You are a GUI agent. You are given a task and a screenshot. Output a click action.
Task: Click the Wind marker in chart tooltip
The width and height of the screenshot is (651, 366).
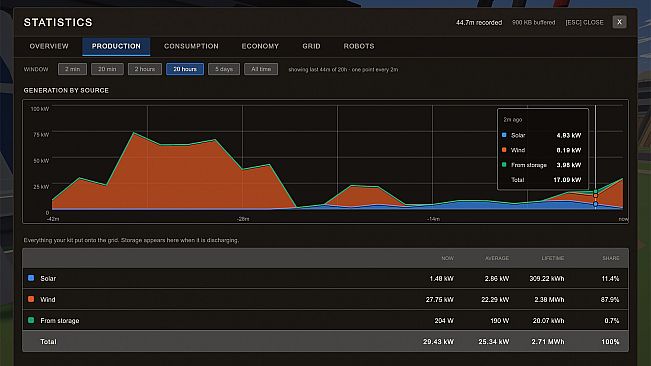pyautogui.click(x=504, y=150)
